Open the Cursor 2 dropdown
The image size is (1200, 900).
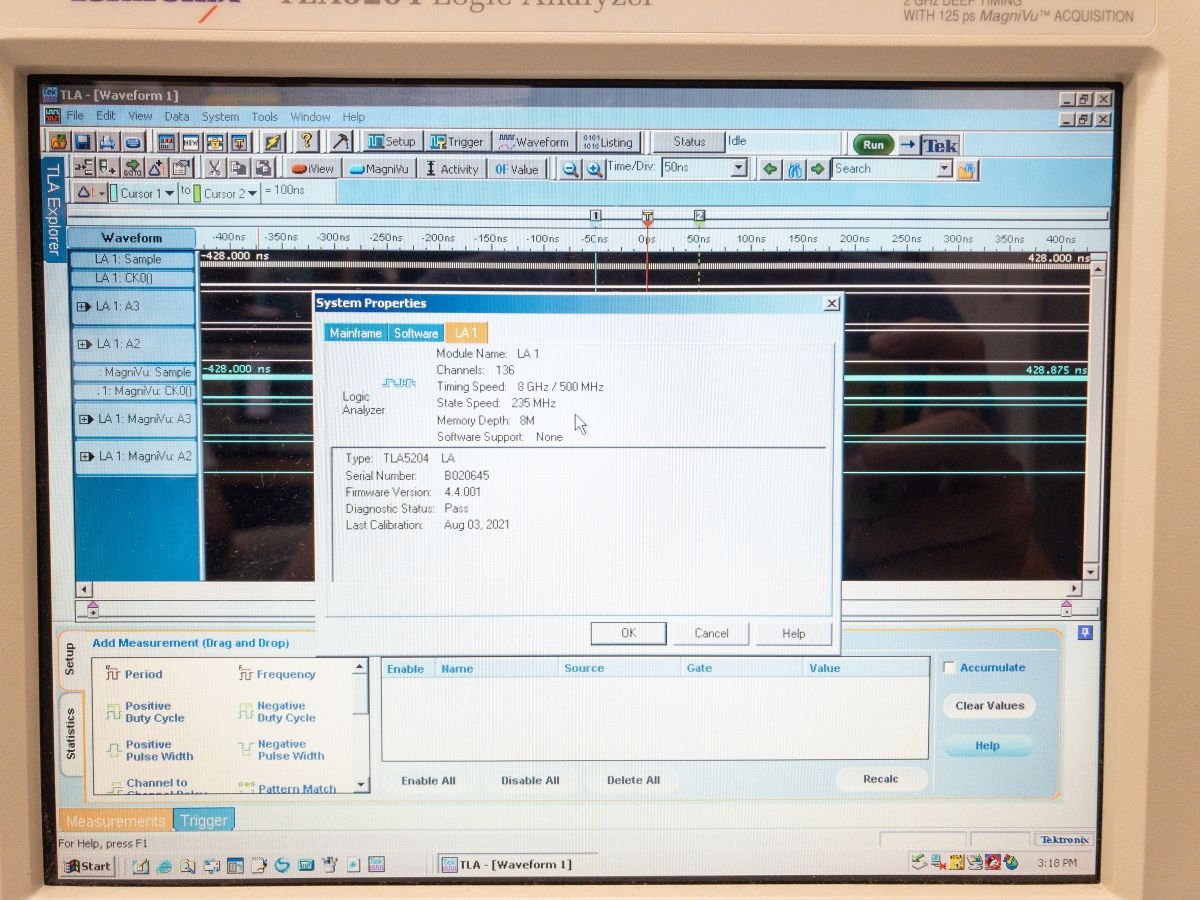pyautogui.click(x=252, y=193)
